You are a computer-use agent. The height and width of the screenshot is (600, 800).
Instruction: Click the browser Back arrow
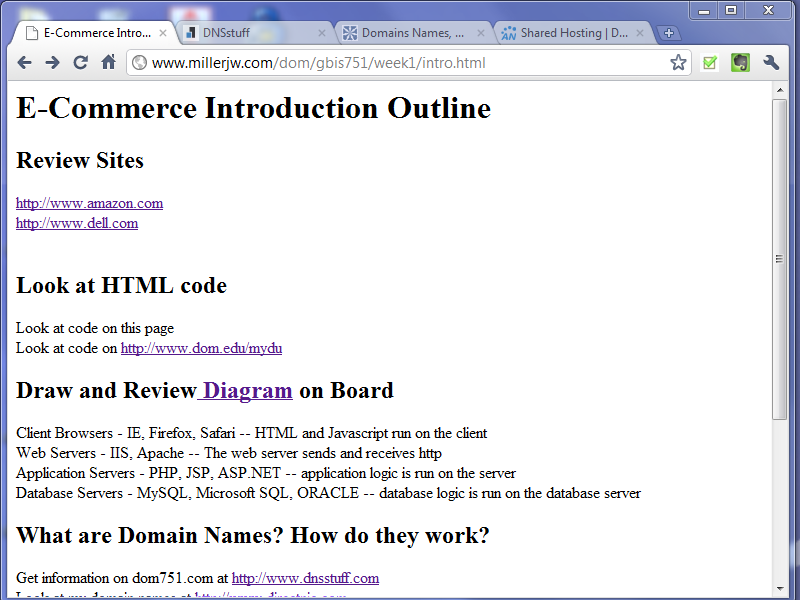click(x=24, y=63)
